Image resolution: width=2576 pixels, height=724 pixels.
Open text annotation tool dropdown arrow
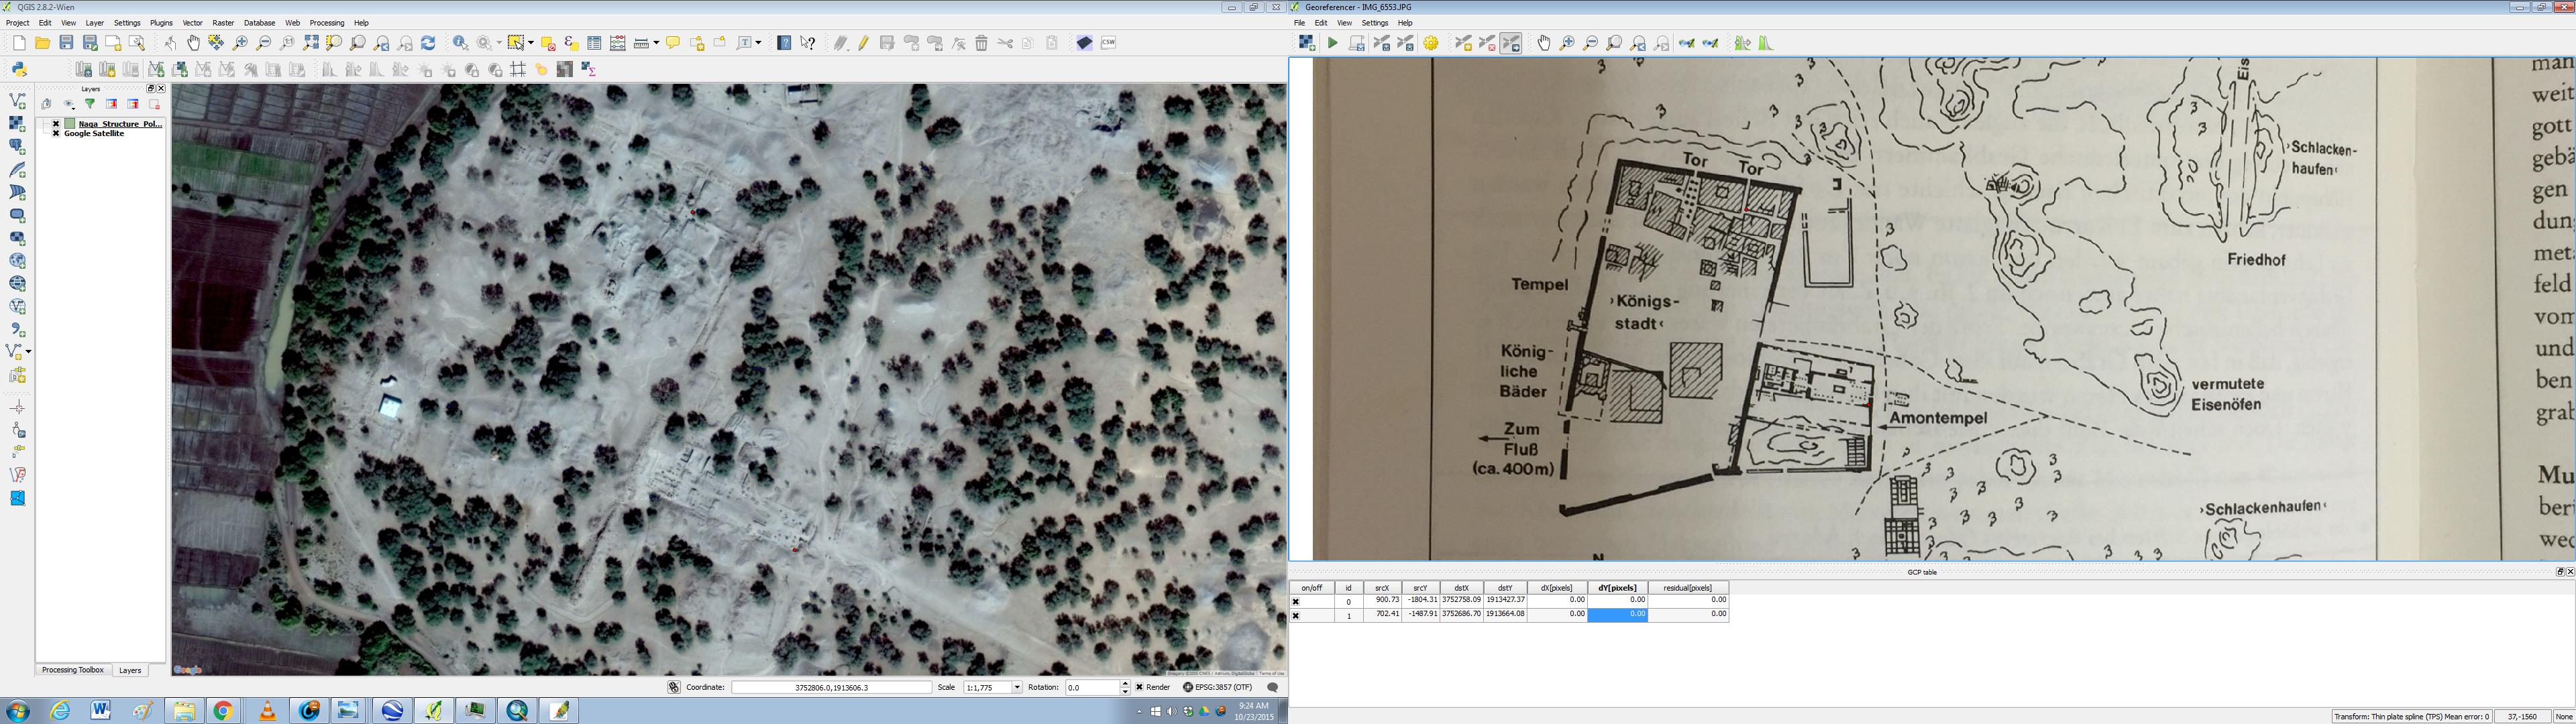[759, 43]
